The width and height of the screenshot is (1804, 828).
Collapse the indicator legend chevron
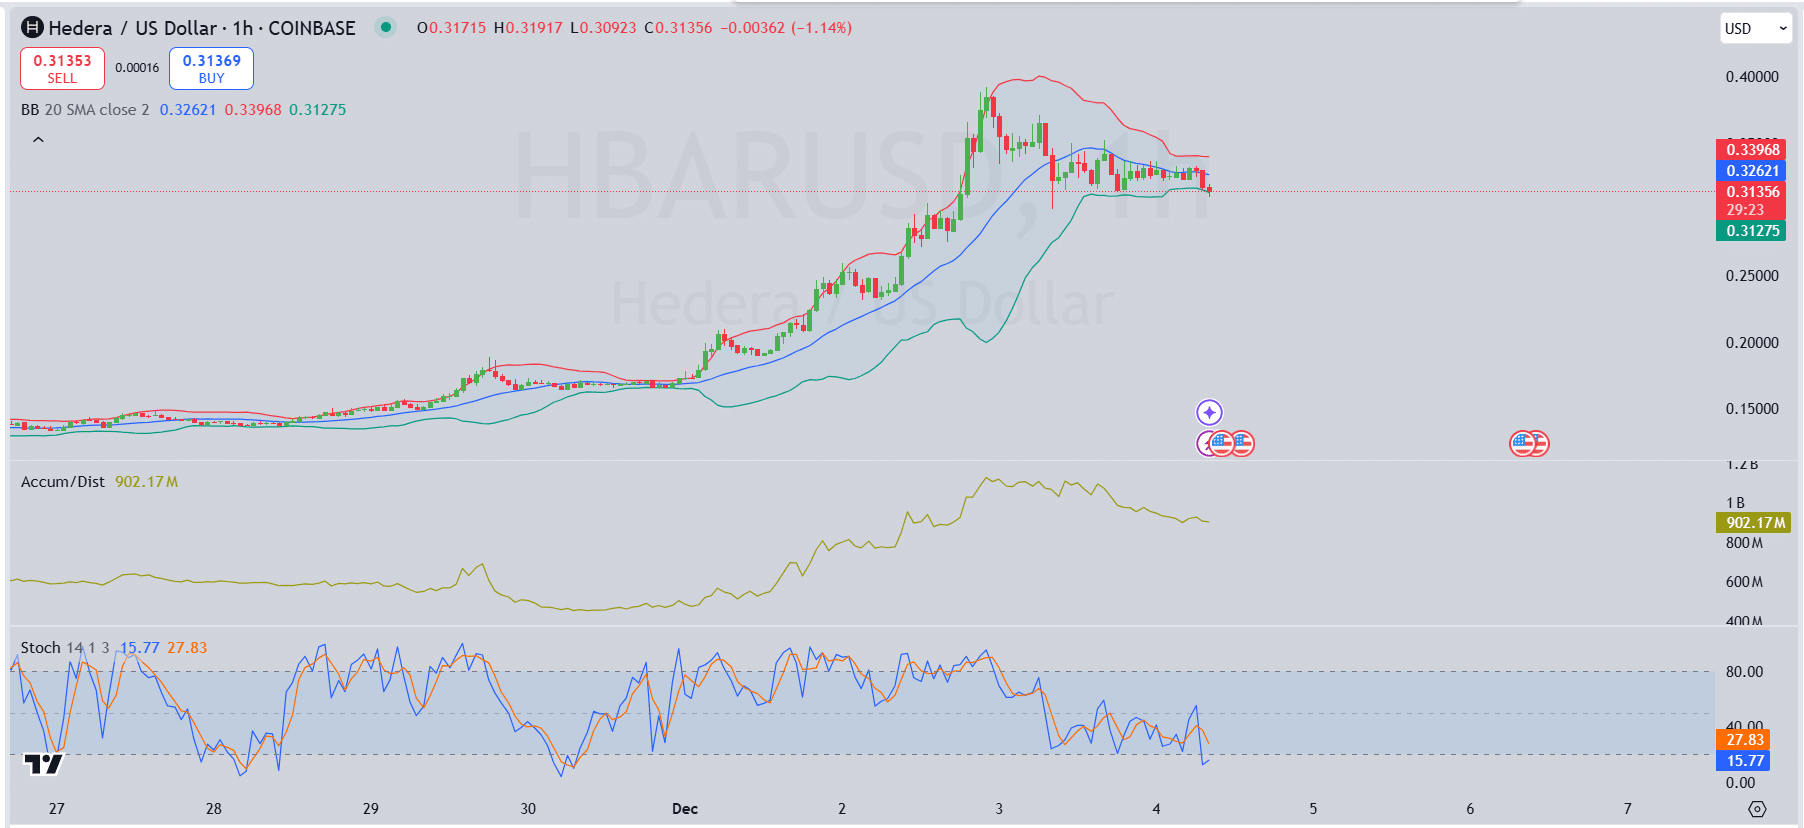(38, 140)
